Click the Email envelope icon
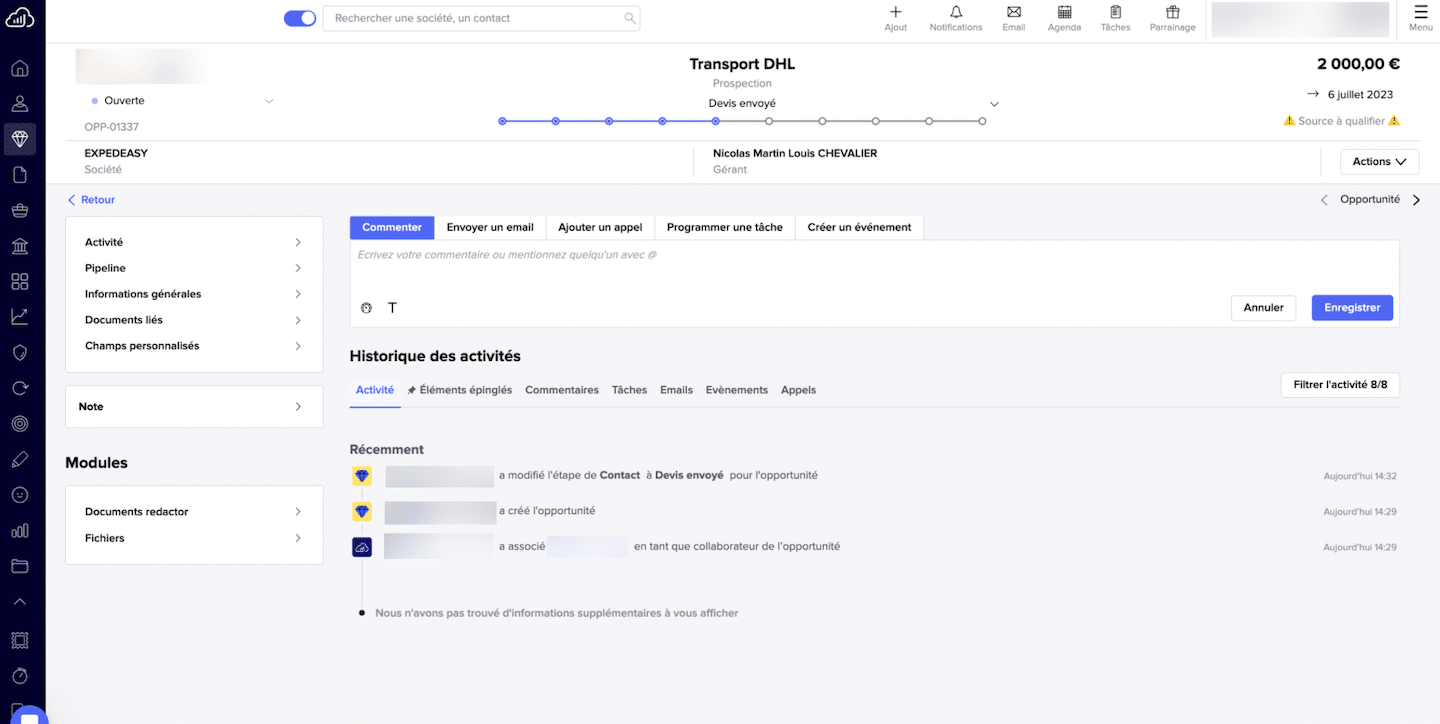The image size is (1440, 724). click(x=1013, y=13)
